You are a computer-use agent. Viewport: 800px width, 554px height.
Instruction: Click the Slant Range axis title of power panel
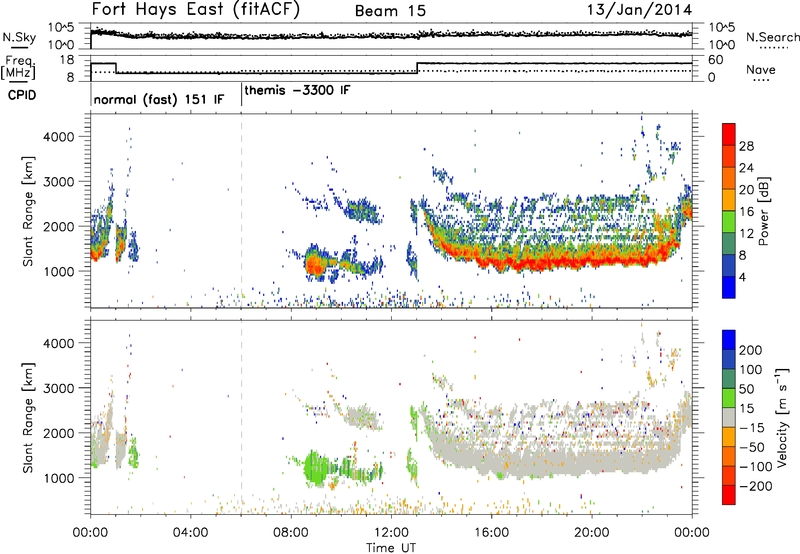point(28,211)
